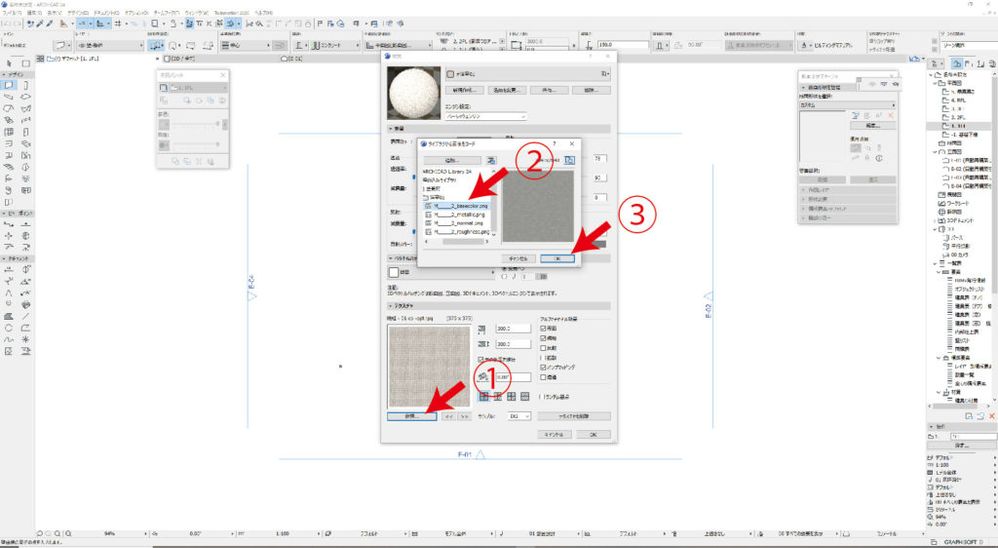
Task: Click the Redo icon in the top toolbar
Action: [19, 24]
